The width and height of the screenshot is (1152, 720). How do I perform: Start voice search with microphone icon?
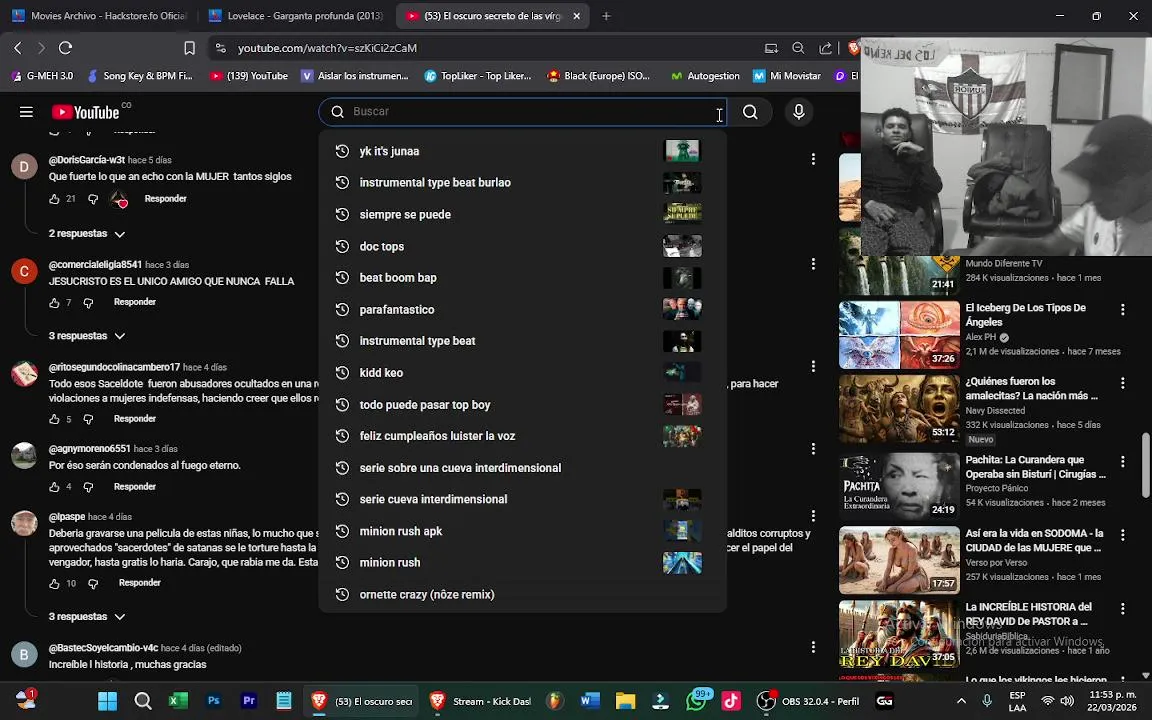799,112
